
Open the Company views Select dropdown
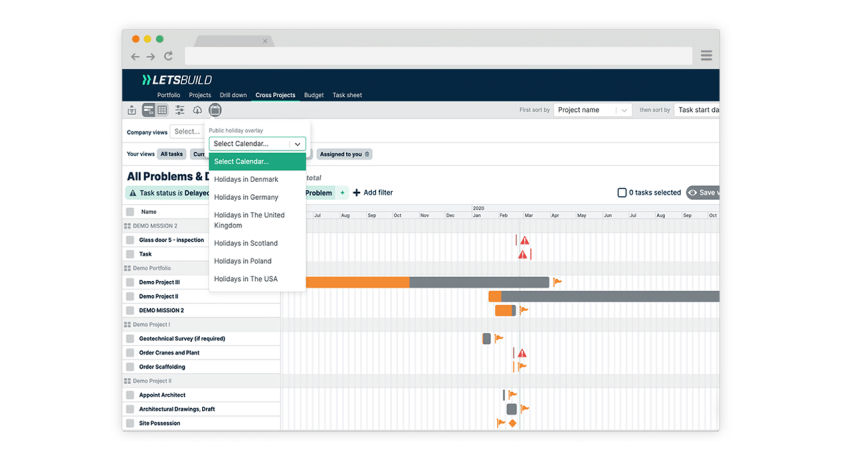pyautogui.click(x=187, y=132)
